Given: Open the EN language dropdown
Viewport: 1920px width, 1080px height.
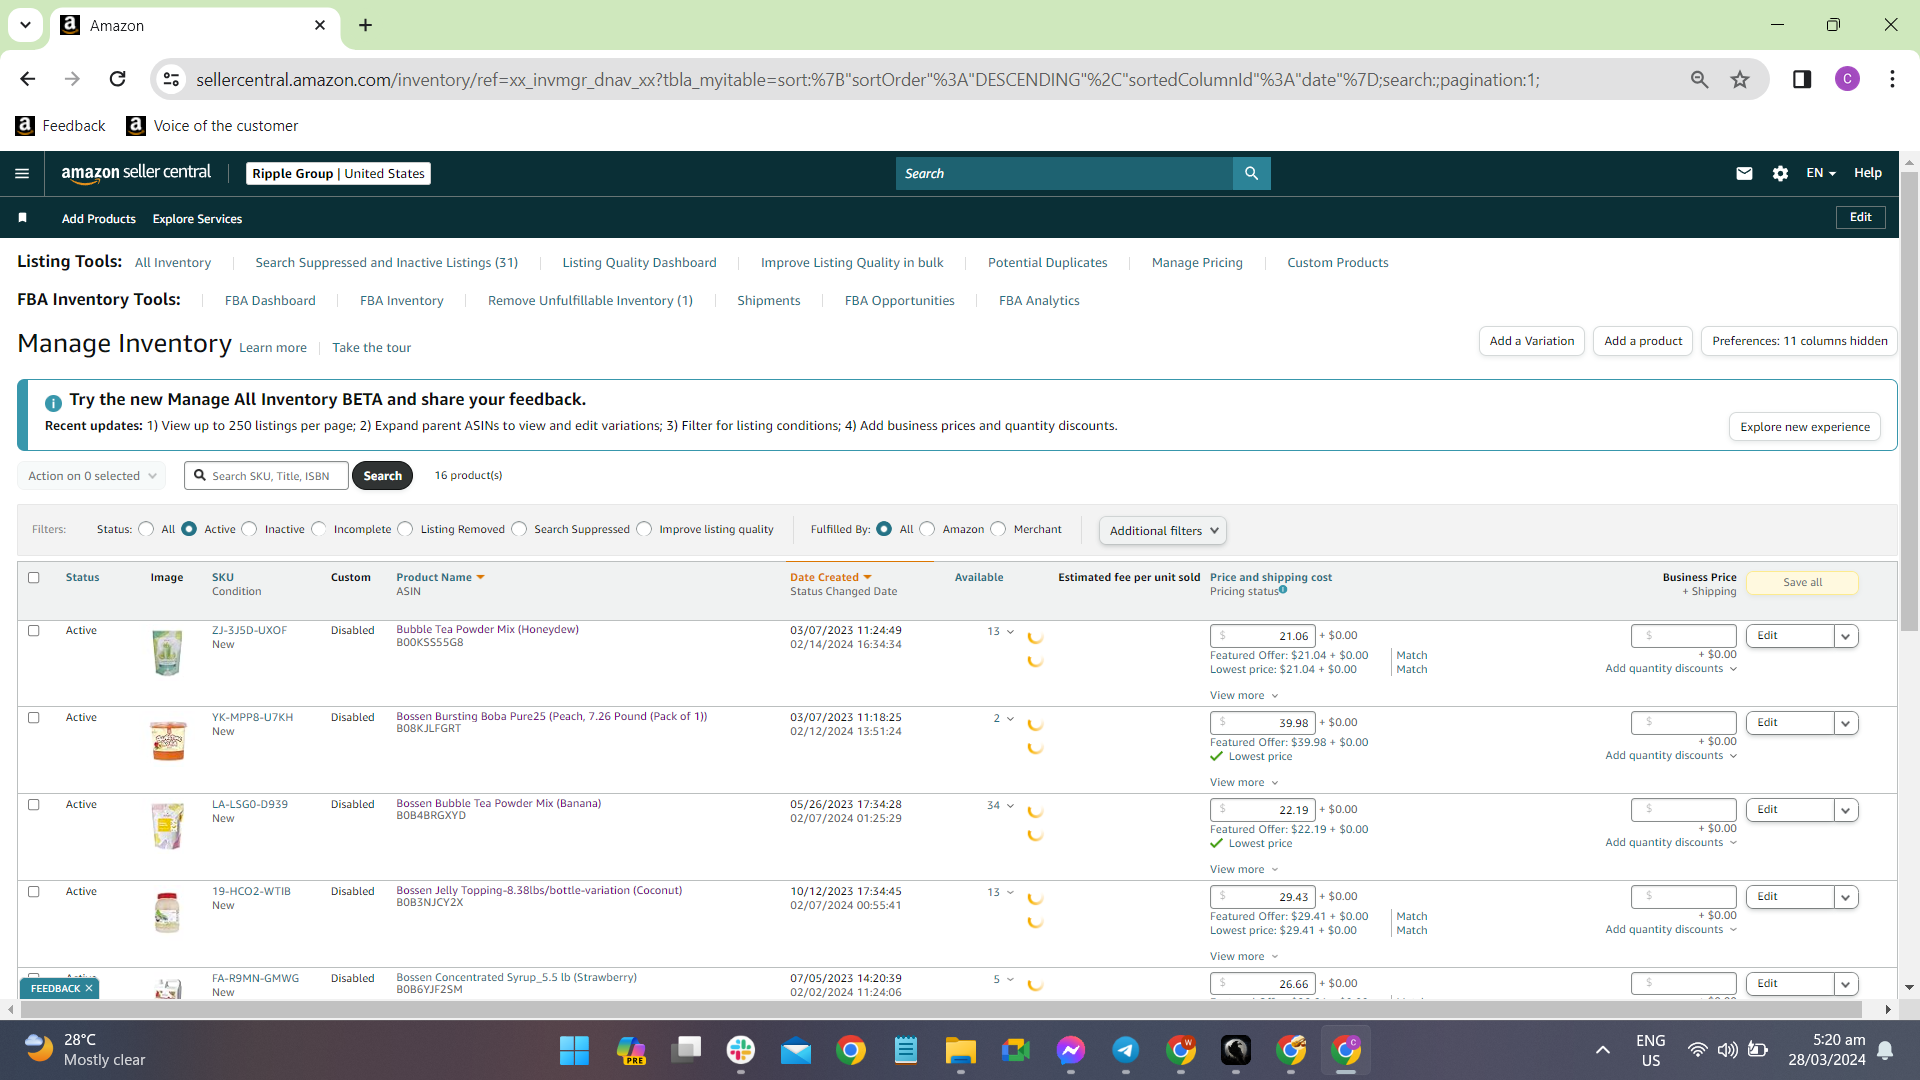Looking at the screenshot, I should pyautogui.click(x=1821, y=173).
